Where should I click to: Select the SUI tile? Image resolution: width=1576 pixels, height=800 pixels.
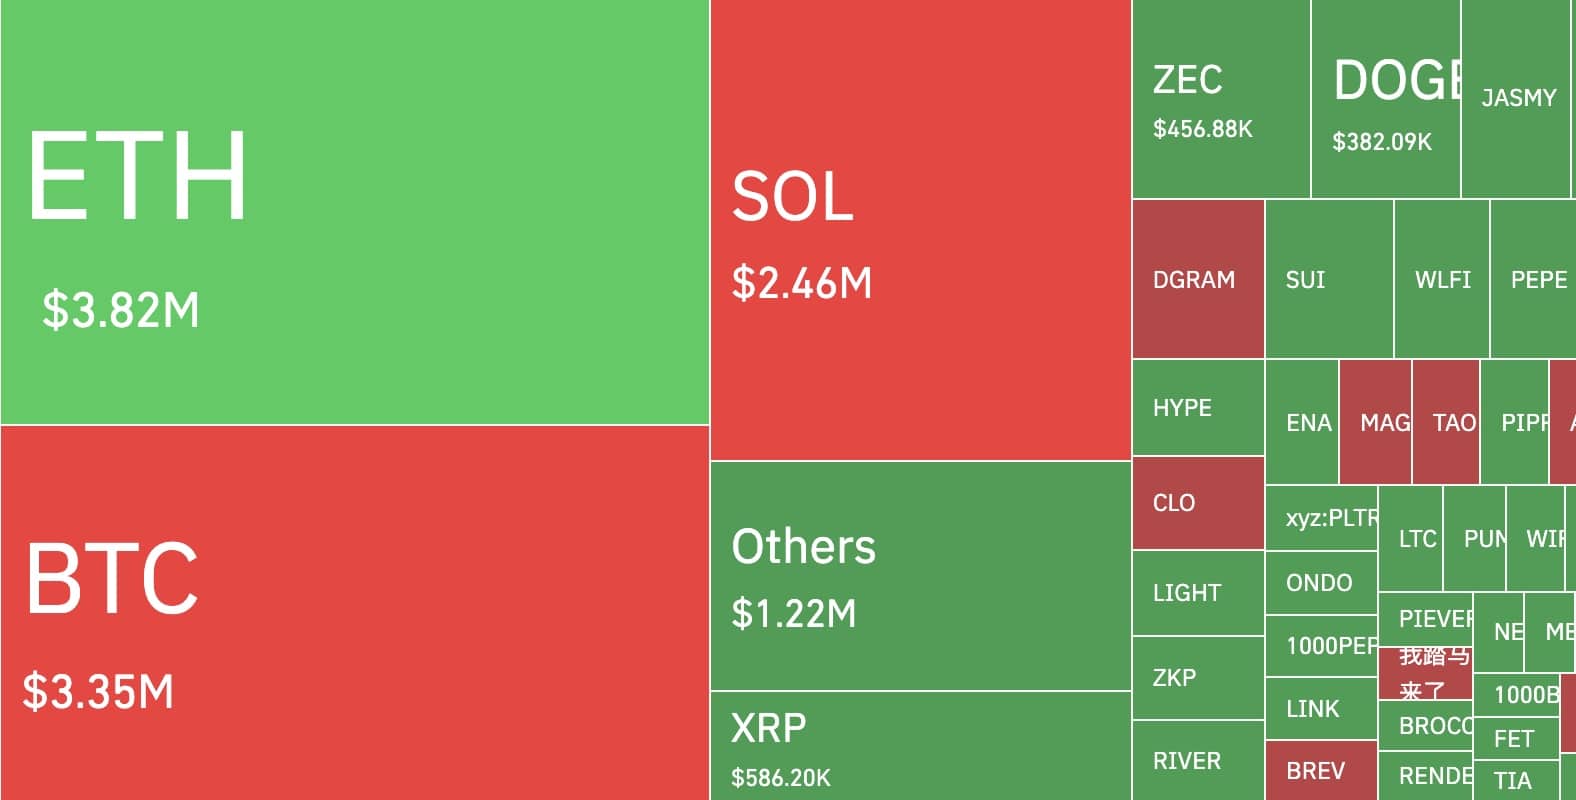1329,279
